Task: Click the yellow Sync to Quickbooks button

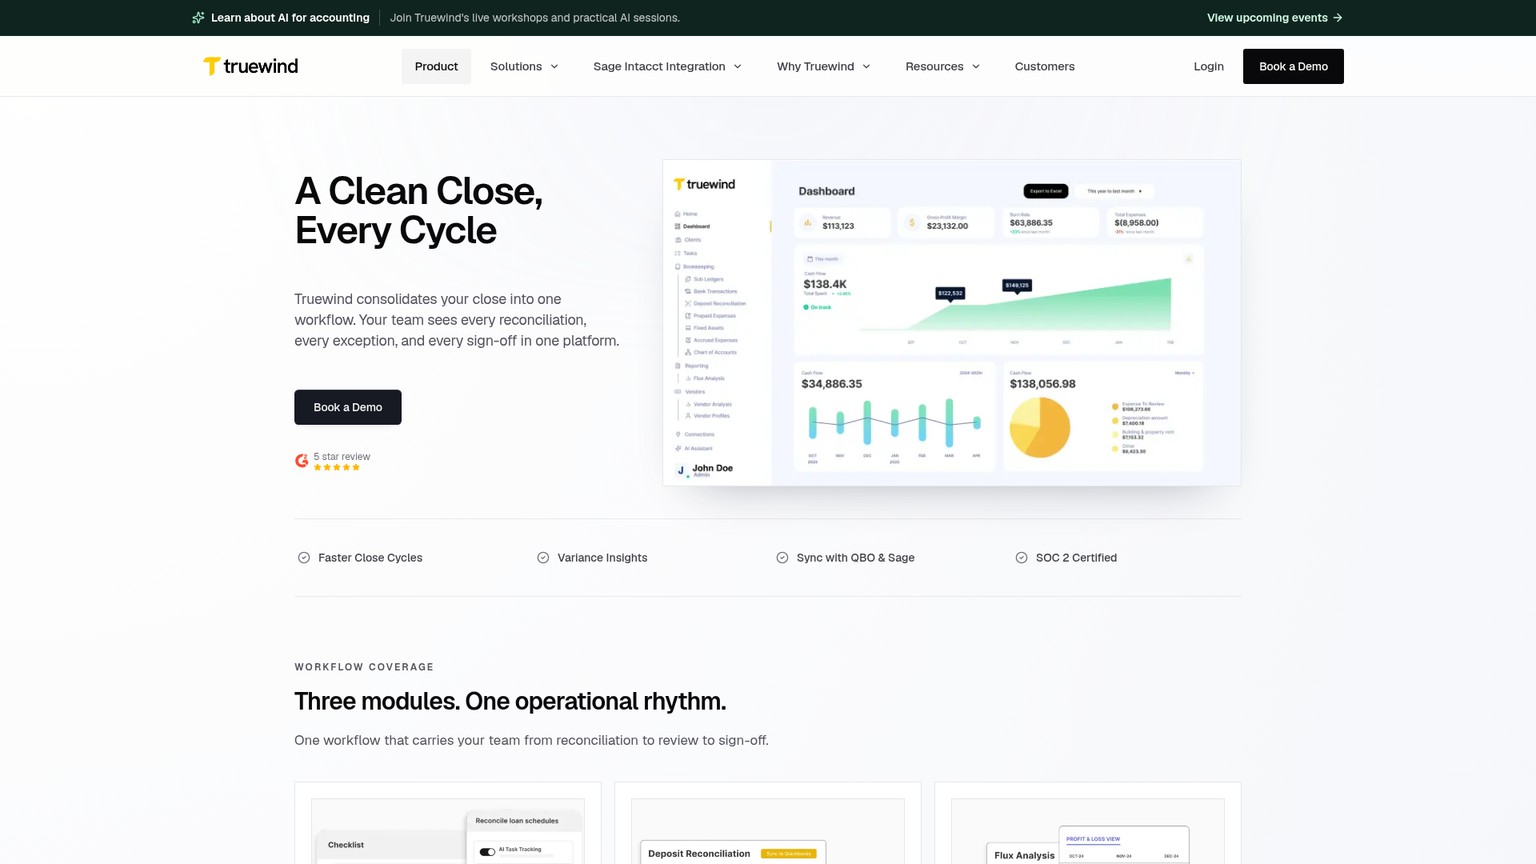Action: coord(789,854)
